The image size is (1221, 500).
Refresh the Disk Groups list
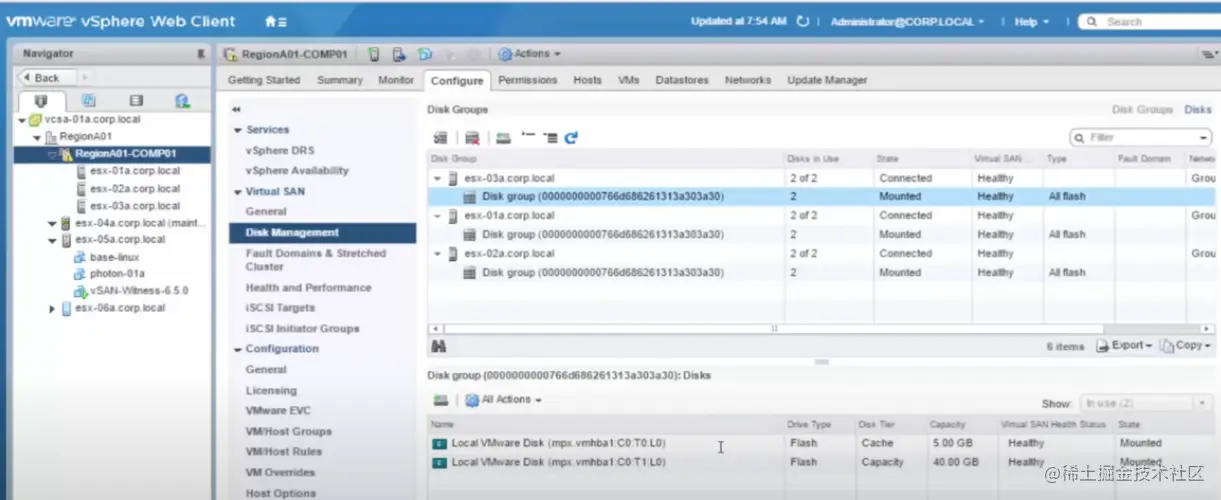click(x=571, y=138)
